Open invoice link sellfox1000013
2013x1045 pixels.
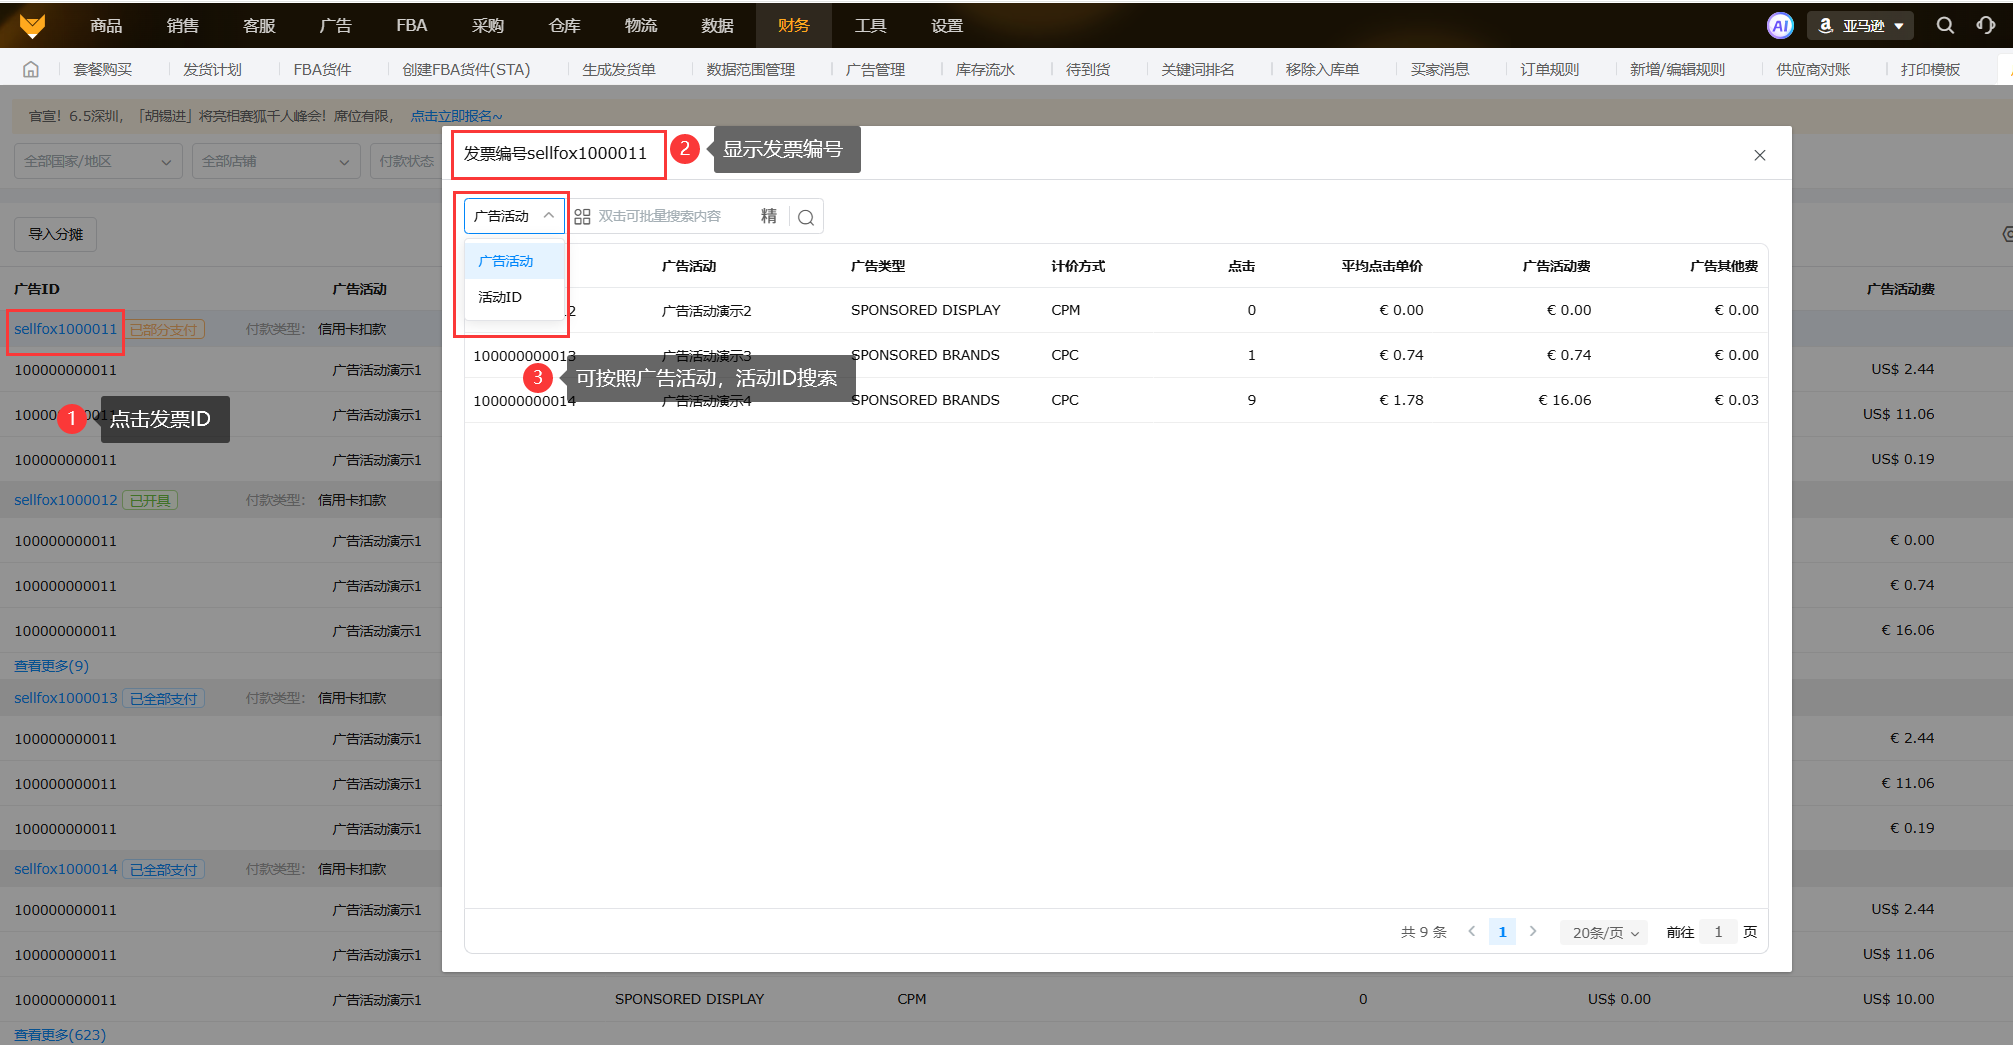click(65, 698)
